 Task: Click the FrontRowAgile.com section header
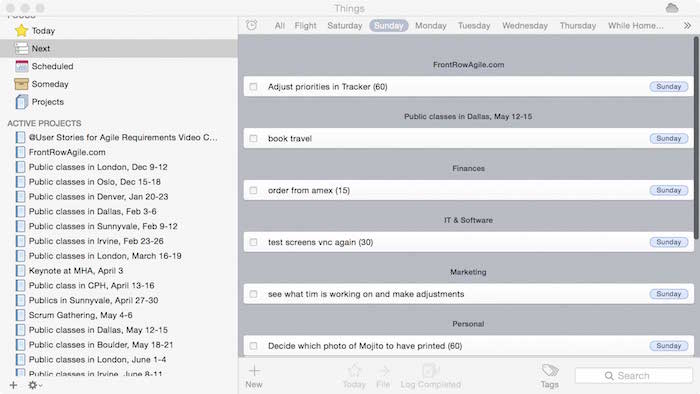[x=468, y=65]
